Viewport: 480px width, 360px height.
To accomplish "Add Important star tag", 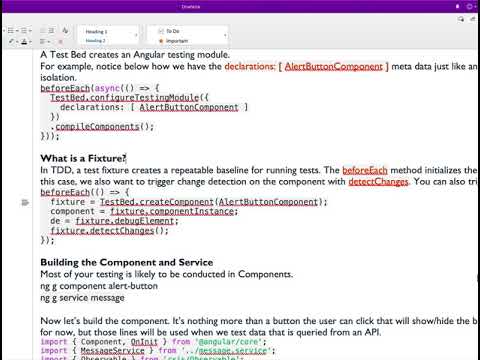I will click(x=174, y=41).
